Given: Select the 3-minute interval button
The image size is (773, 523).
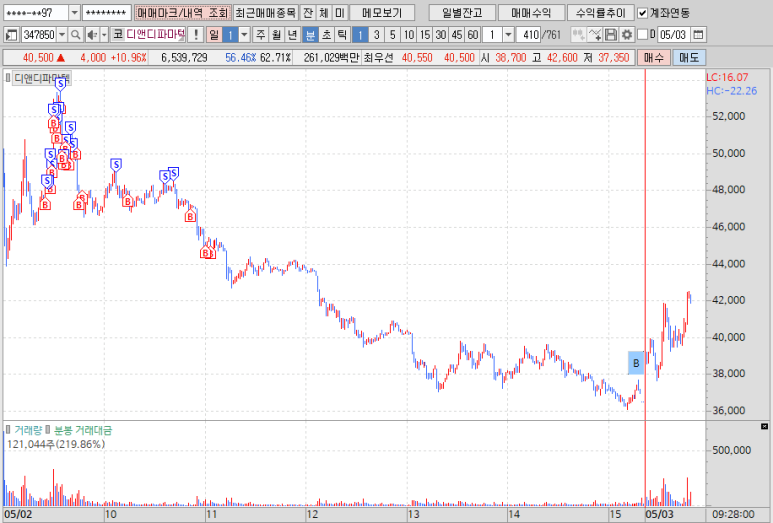Looking at the screenshot, I should coord(377,35).
